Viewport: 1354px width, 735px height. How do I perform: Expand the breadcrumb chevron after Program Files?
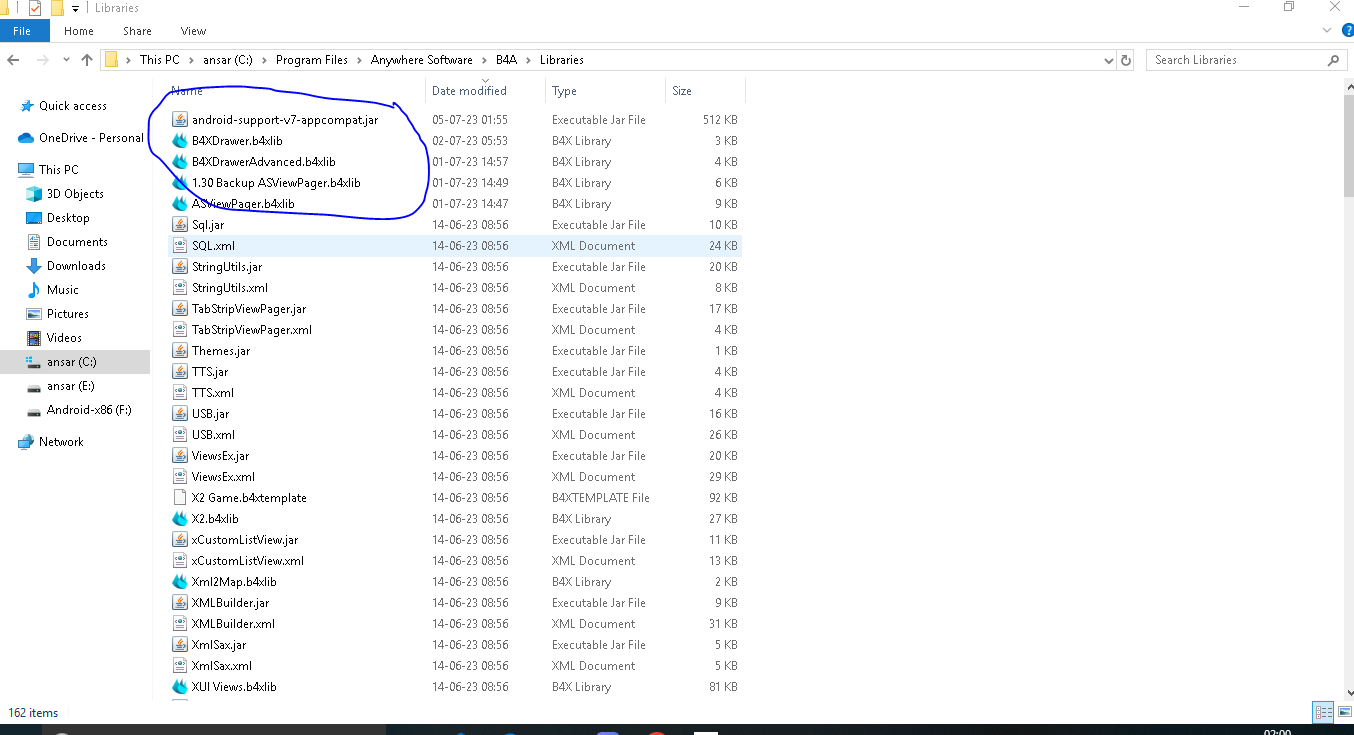[360, 60]
